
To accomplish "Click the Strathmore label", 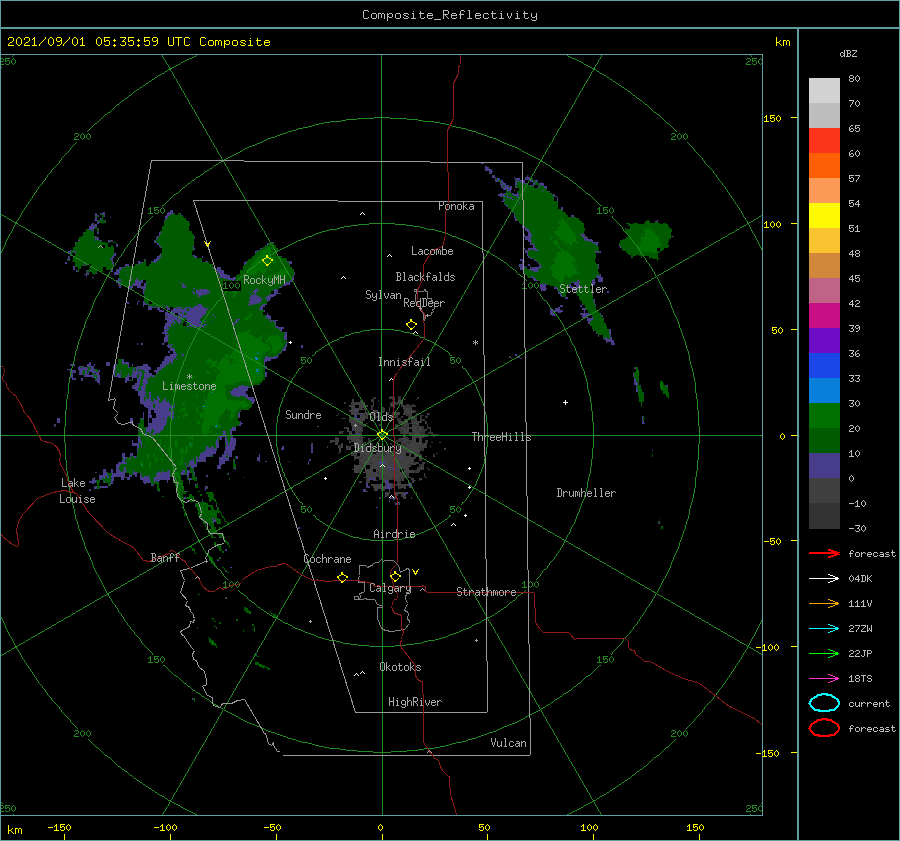I will [x=486, y=592].
